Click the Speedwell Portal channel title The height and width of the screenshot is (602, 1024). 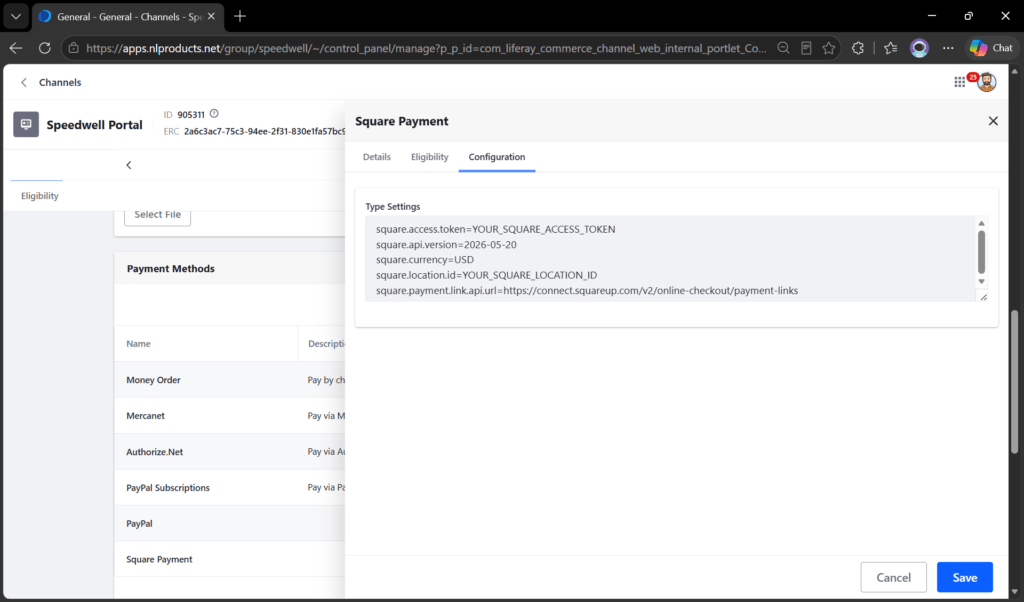point(94,125)
